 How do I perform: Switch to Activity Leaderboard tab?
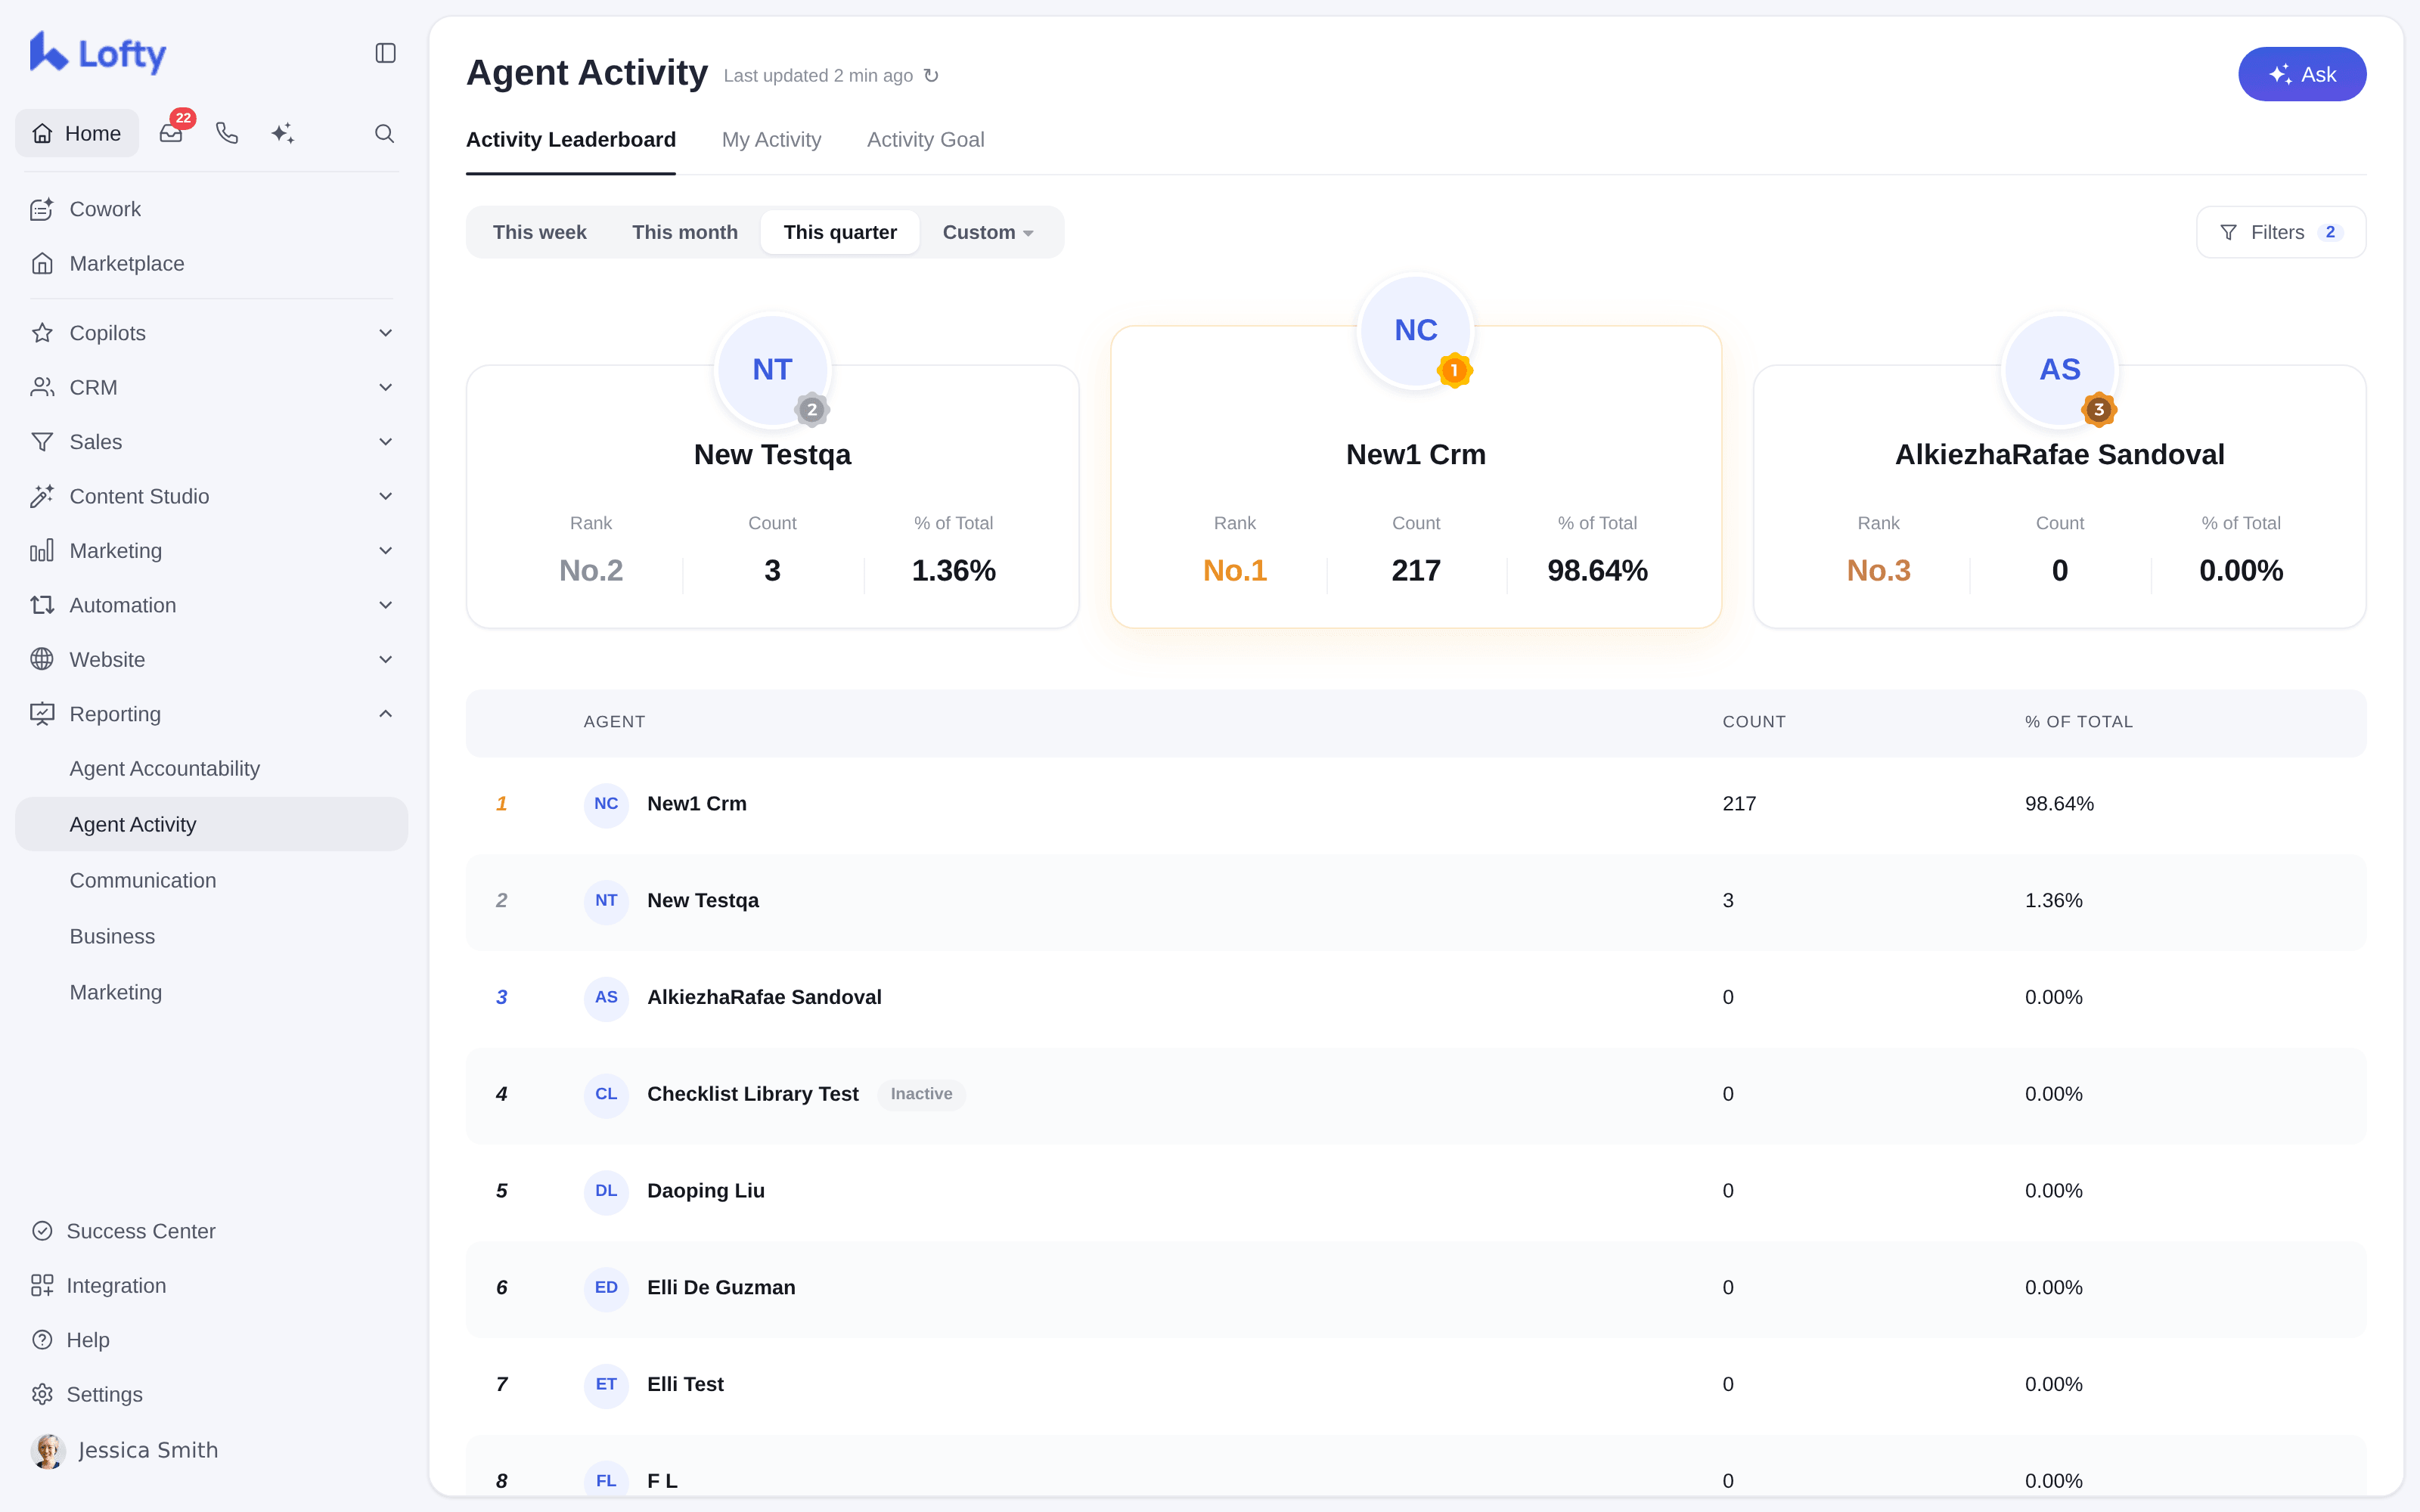pyautogui.click(x=571, y=140)
